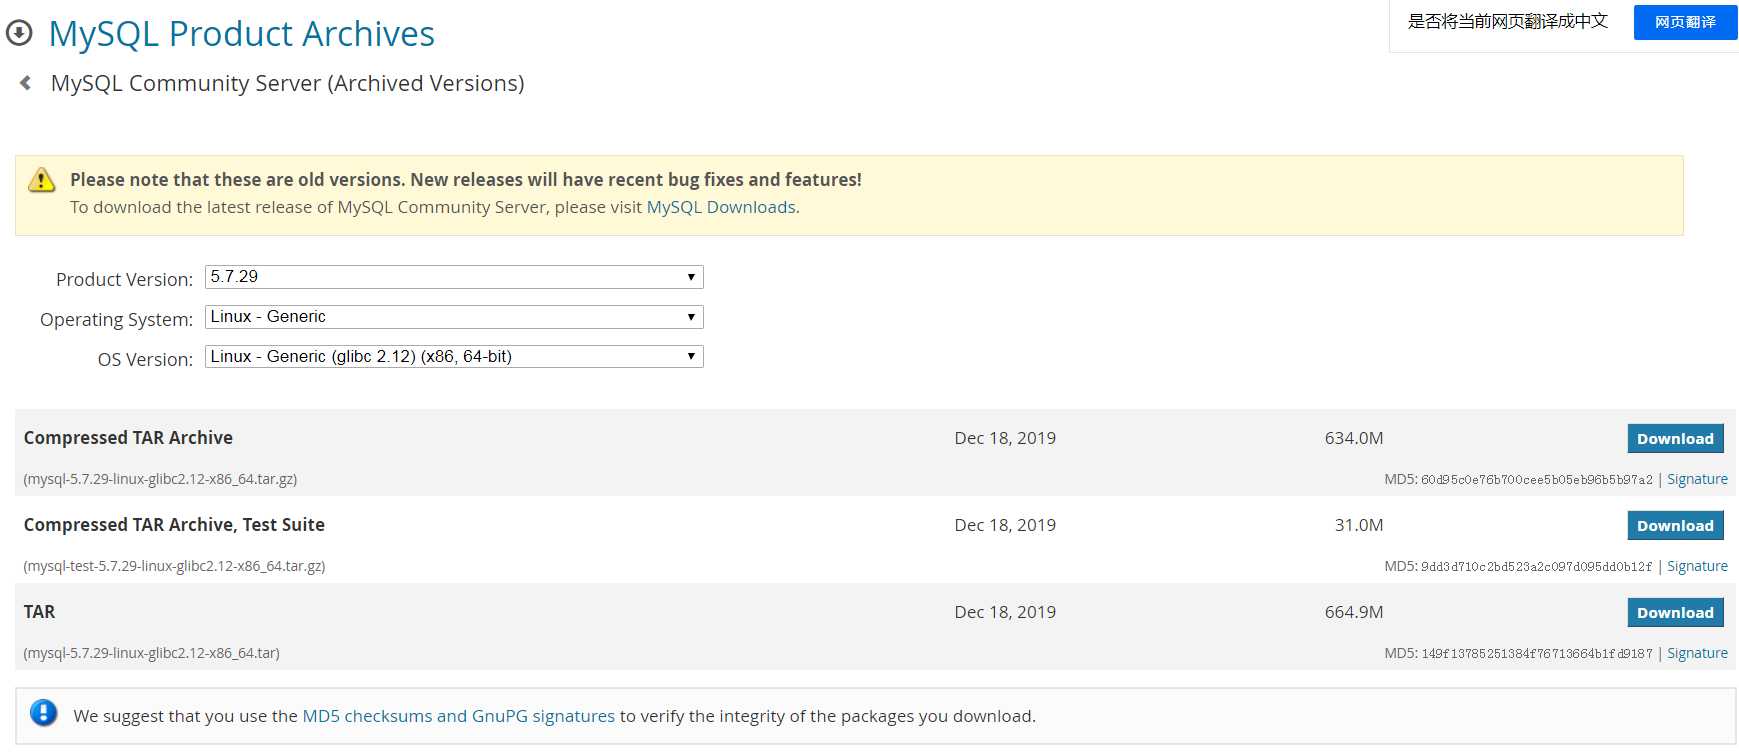The image size is (1739, 755).
Task: Download the Compressed TAR Archive 634.0M
Action: [1675, 439]
